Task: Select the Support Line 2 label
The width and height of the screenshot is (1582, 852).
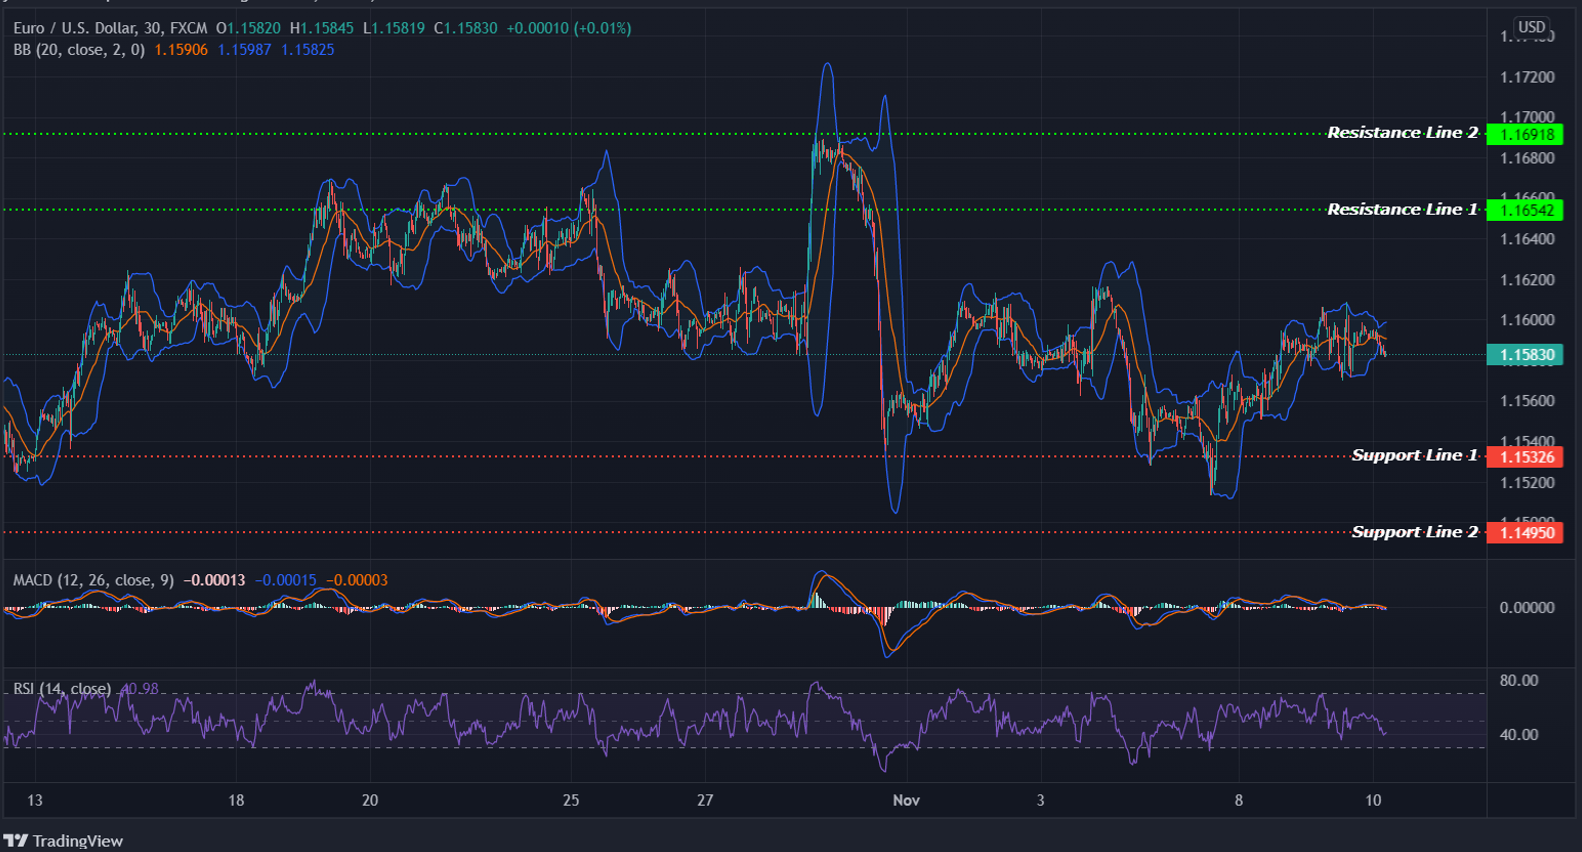Action: click(x=1414, y=532)
